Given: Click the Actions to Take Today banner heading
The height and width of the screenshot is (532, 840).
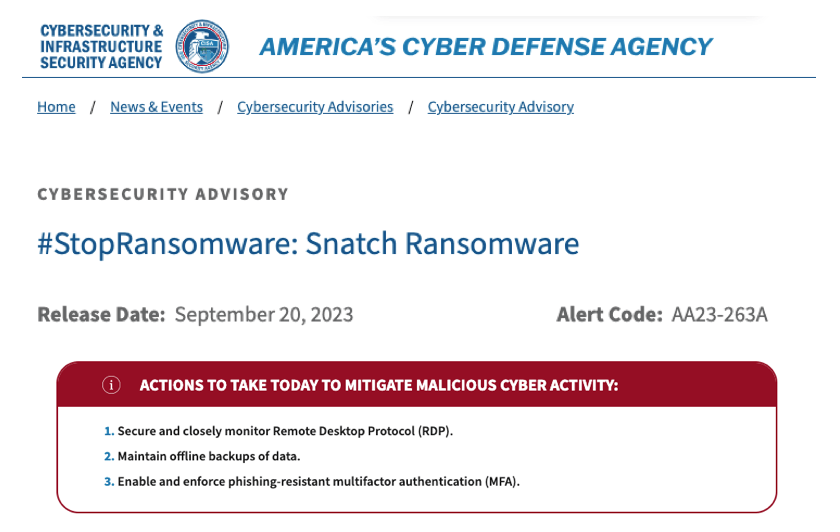Looking at the screenshot, I should (x=379, y=385).
